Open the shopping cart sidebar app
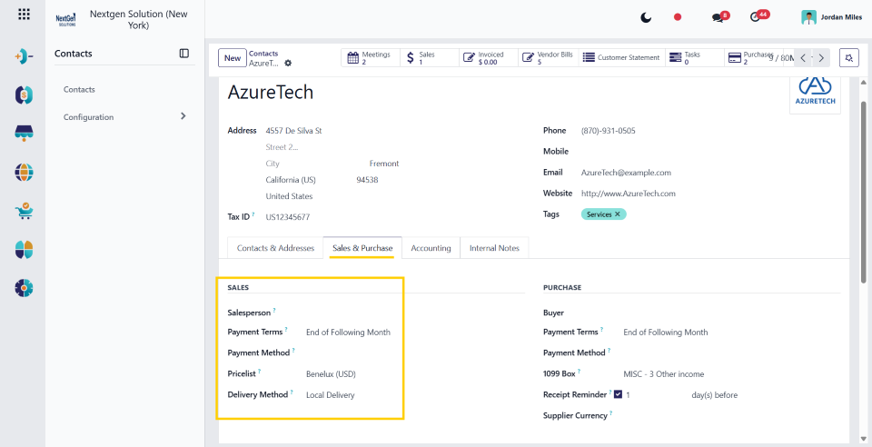The image size is (872, 447). (x=24, y=211)
